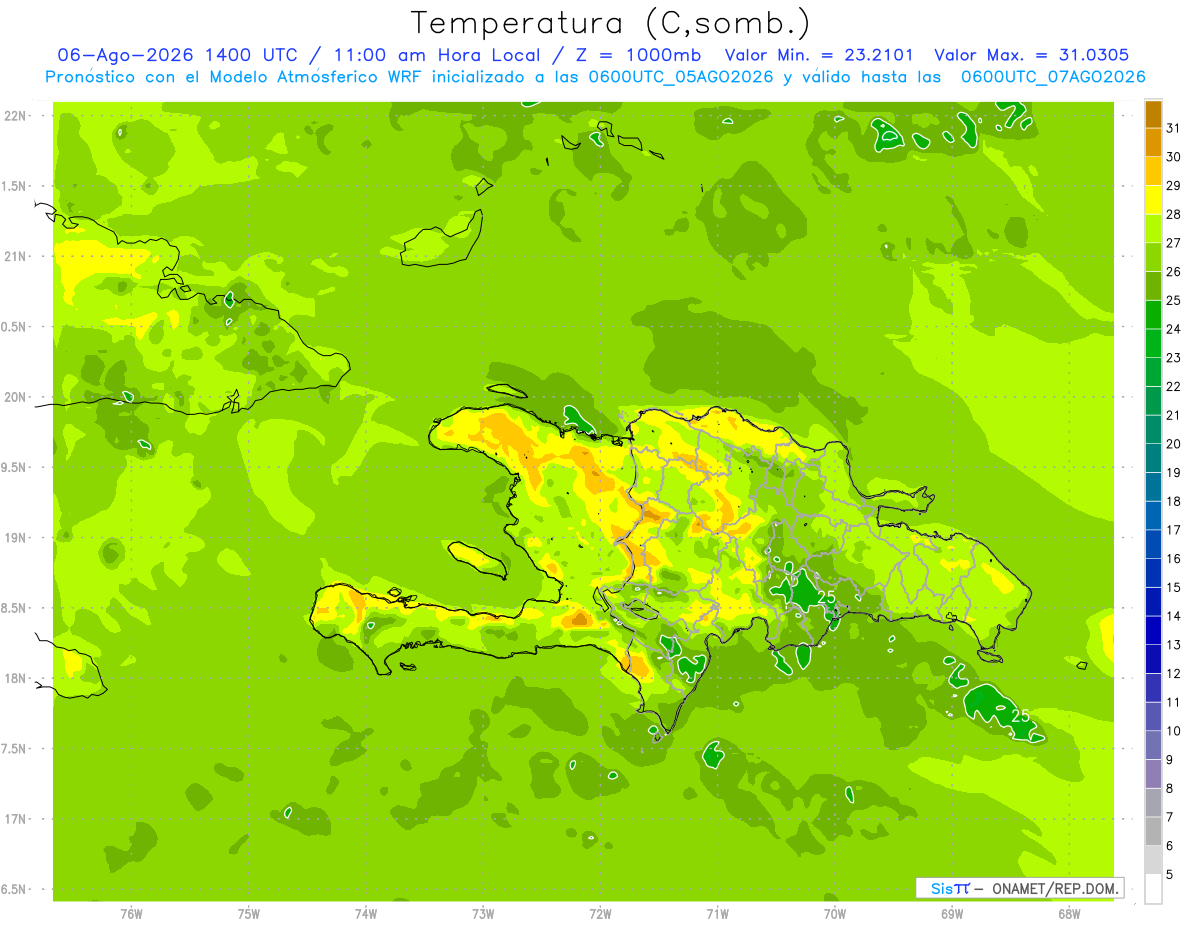Viewport: 1200px width, 927px height.
Task: Click the '75W' longitude label
Action: click(x=248, y=914)
